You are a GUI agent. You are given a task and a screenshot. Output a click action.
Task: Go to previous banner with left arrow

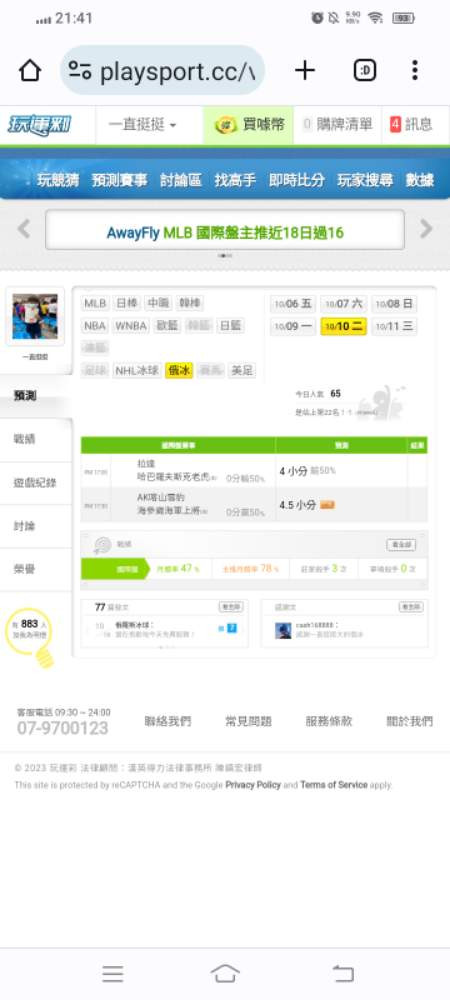[24, 228]
